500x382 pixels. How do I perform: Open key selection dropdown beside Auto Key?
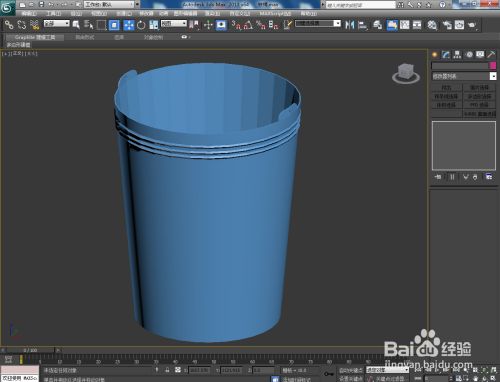[x=387, y=370]
